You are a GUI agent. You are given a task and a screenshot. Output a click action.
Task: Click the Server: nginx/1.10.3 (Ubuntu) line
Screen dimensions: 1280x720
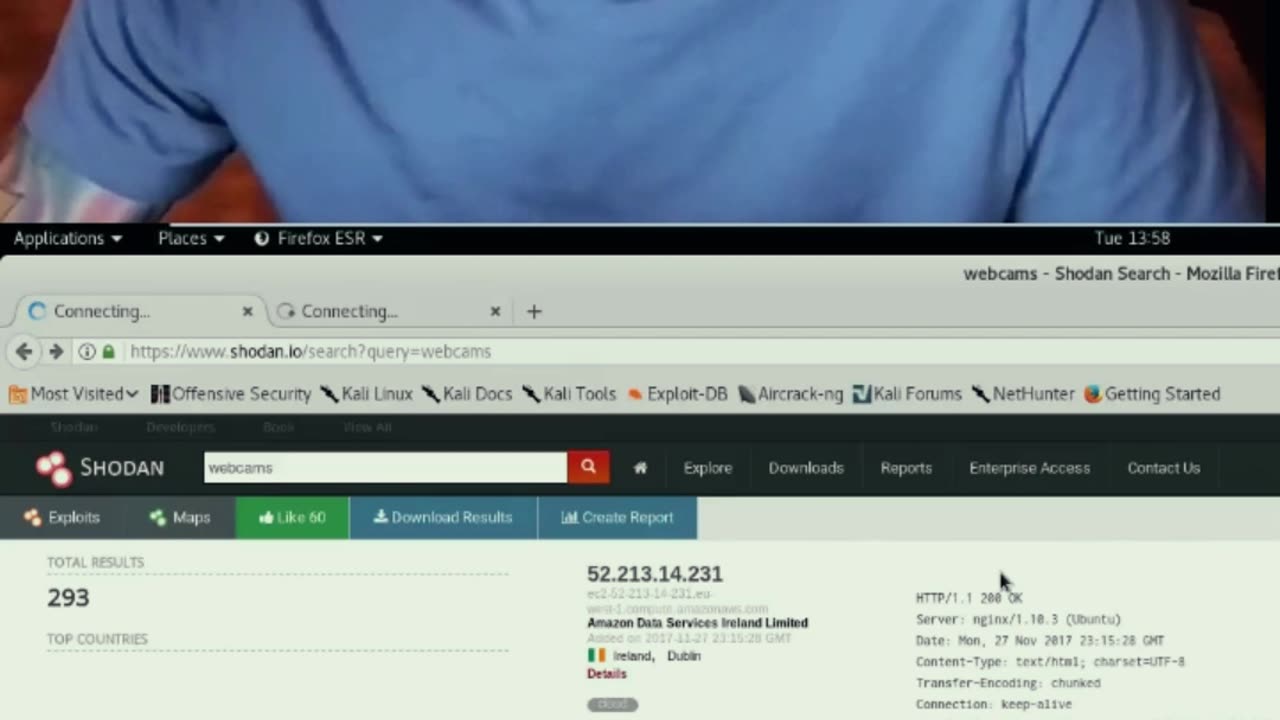tap(1018, 619)
